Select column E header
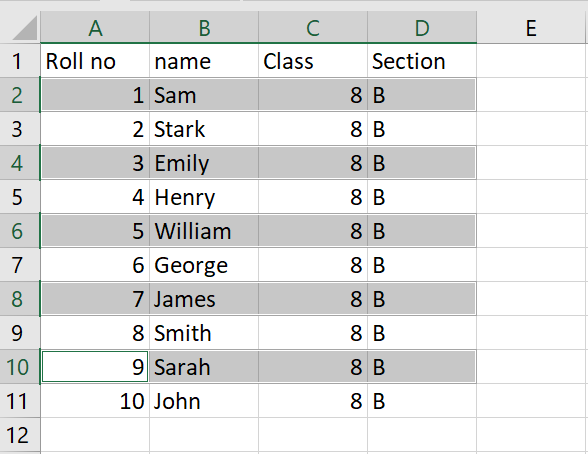Screen dimensions: 588x454 [531, 28]
